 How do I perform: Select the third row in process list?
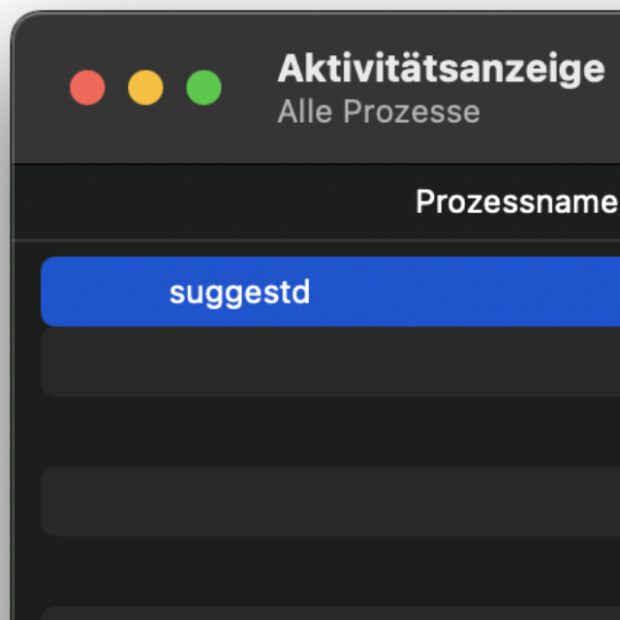pyautogui.click(x=330, y=431)
